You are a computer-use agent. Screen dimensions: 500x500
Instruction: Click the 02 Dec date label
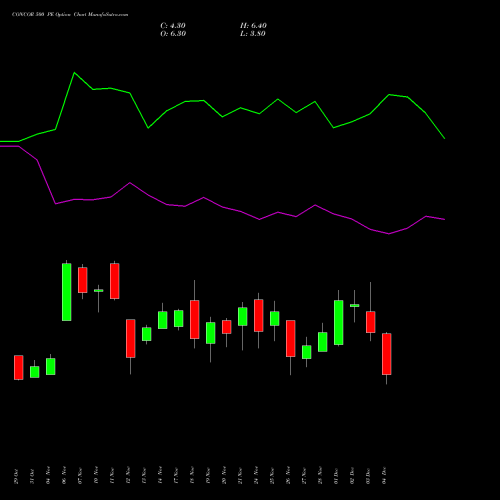[352, 476]
